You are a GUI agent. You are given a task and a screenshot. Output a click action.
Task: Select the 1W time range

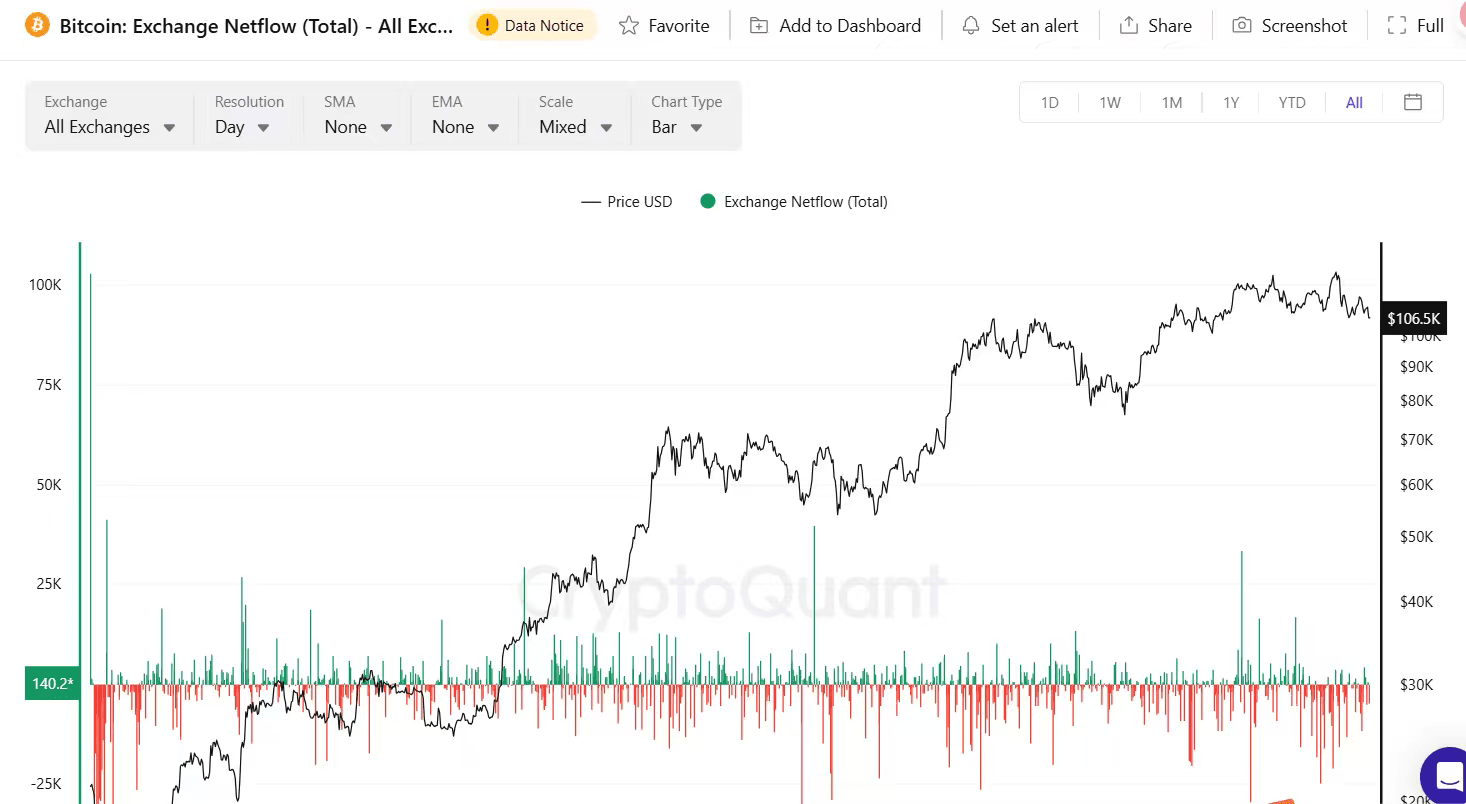point(1110,102)
